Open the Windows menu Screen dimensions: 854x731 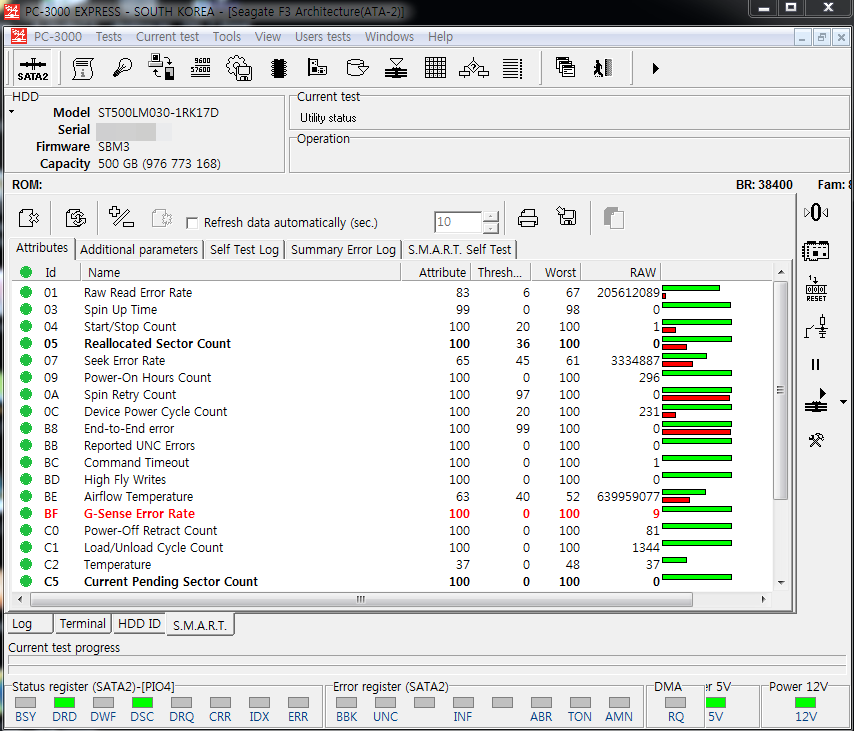point(389,36)
